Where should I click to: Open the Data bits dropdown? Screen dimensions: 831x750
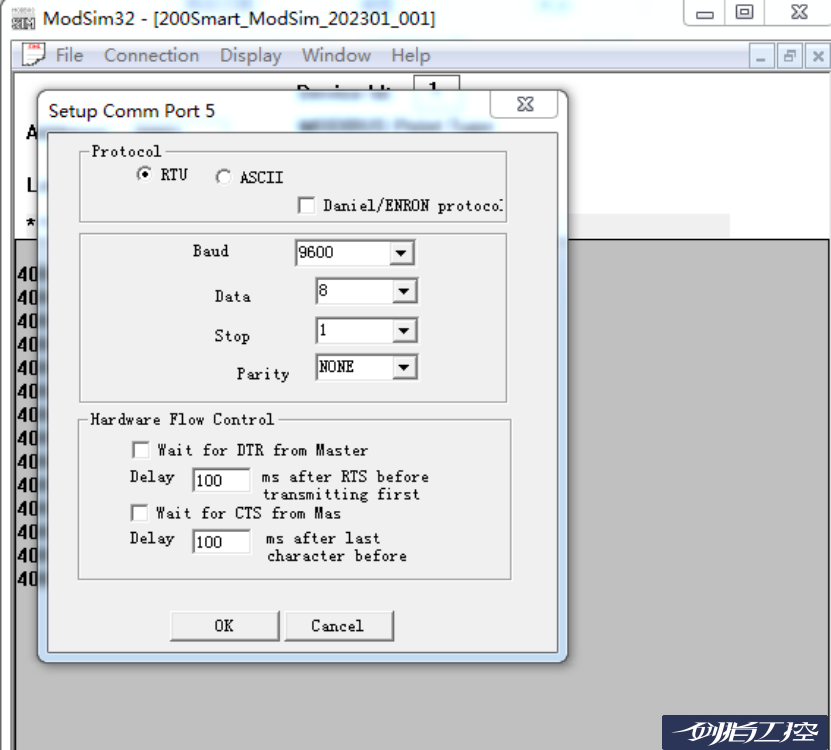pos(406,290)
